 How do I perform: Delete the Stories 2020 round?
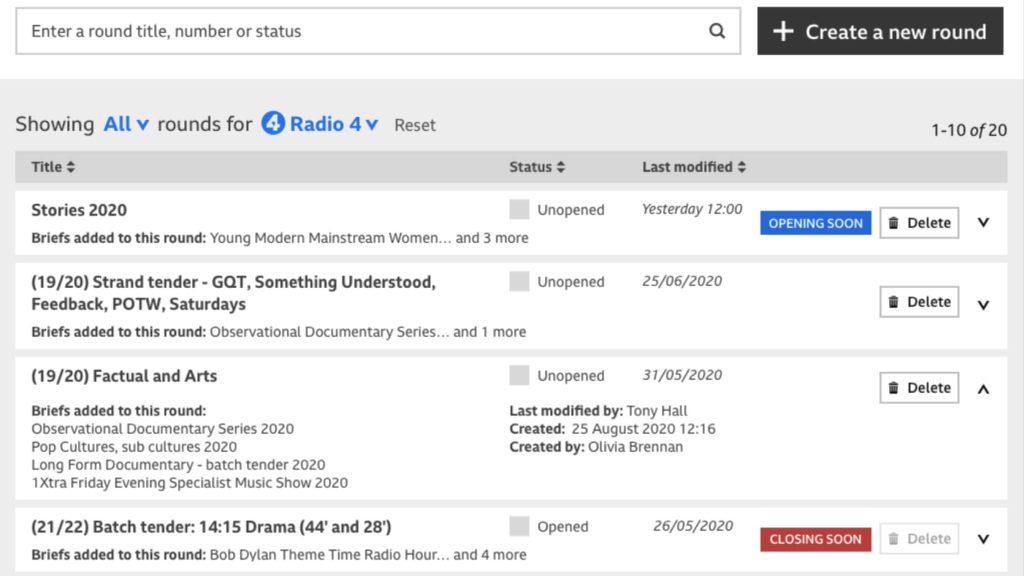click(919, 223)
